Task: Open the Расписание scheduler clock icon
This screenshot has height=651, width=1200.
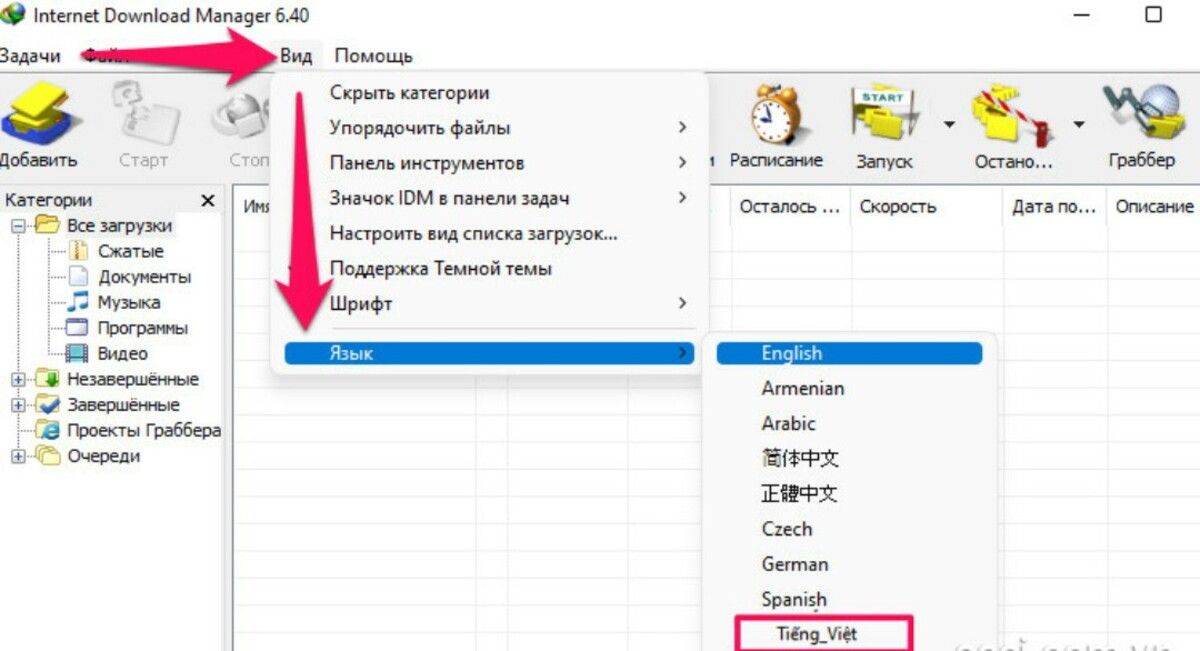Action: coord(777,114)
